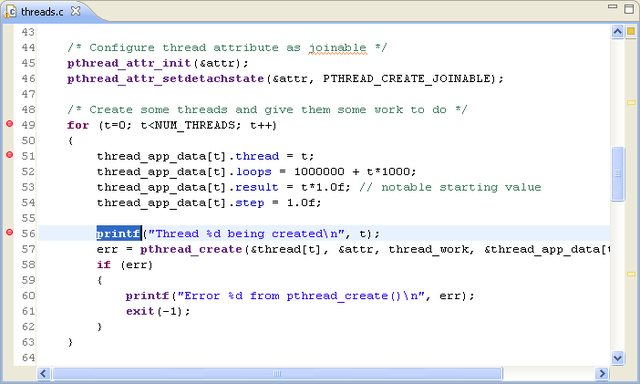Viewport: 640px width, 384px height.
Task: Maximize the editor view
Action: [x=629, y=9]
